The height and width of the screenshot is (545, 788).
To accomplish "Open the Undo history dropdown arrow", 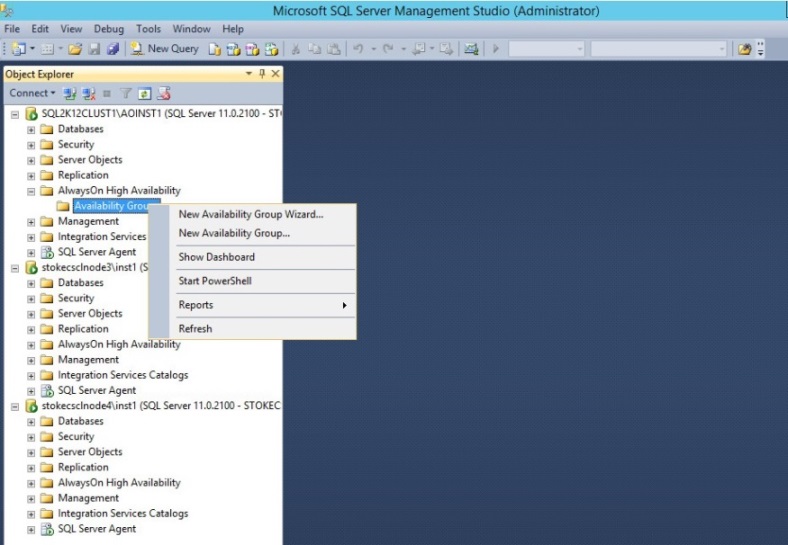I will (373, 49).
